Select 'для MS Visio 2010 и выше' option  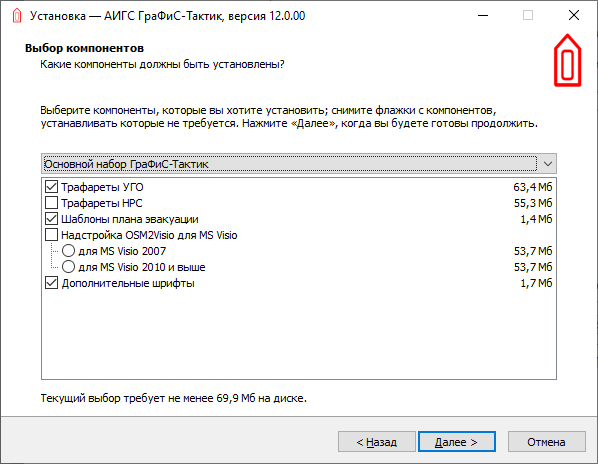click(68, 267)
